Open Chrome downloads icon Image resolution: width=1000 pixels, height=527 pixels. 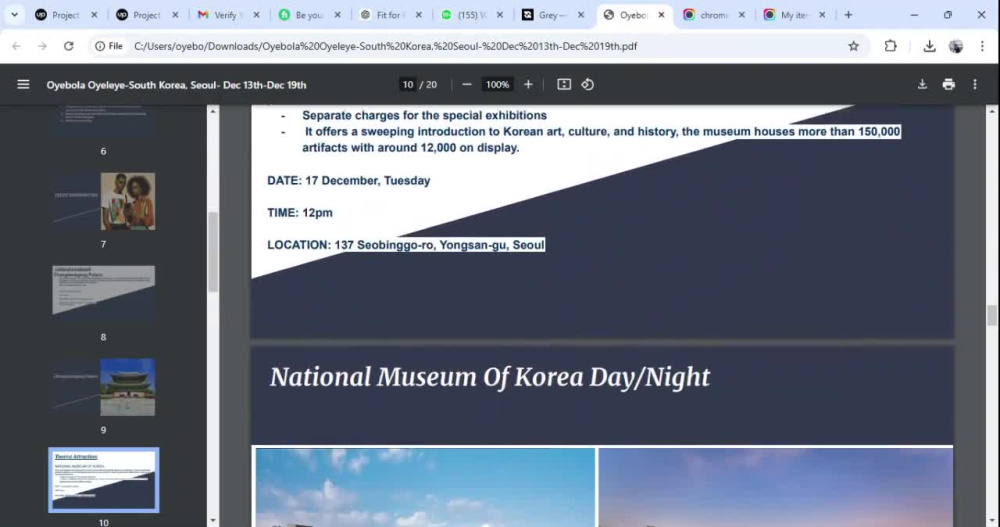[929, 46]
